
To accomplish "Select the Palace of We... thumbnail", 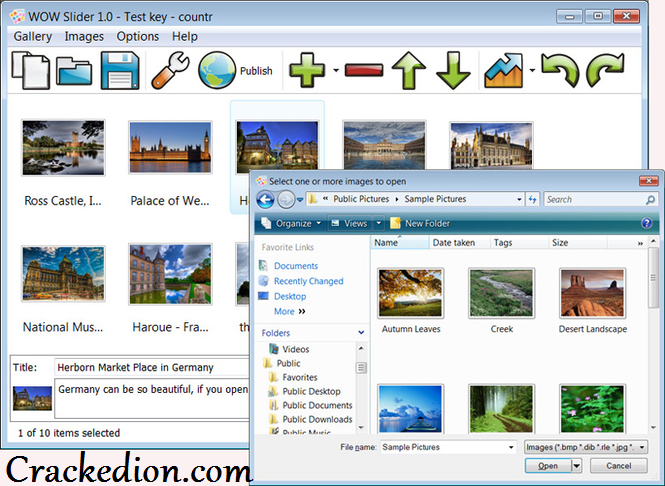I will click(x=170, y=148).
